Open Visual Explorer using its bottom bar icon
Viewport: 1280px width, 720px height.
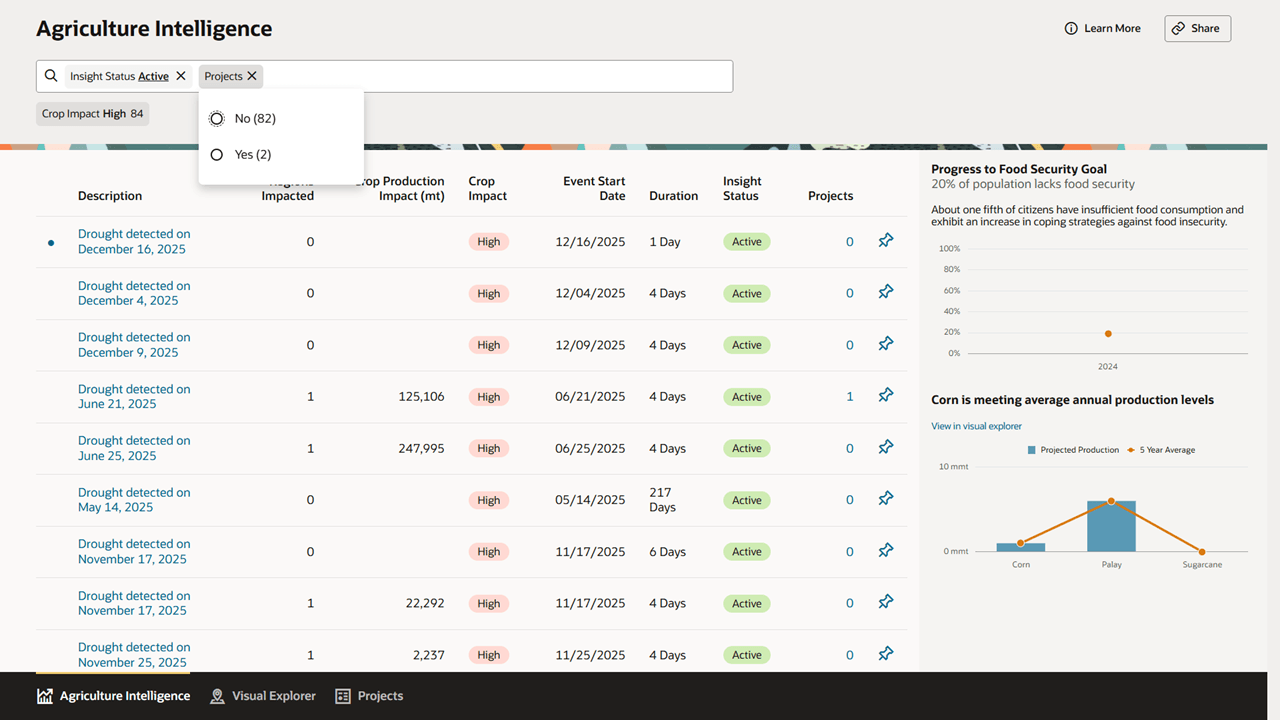point(217,695)
